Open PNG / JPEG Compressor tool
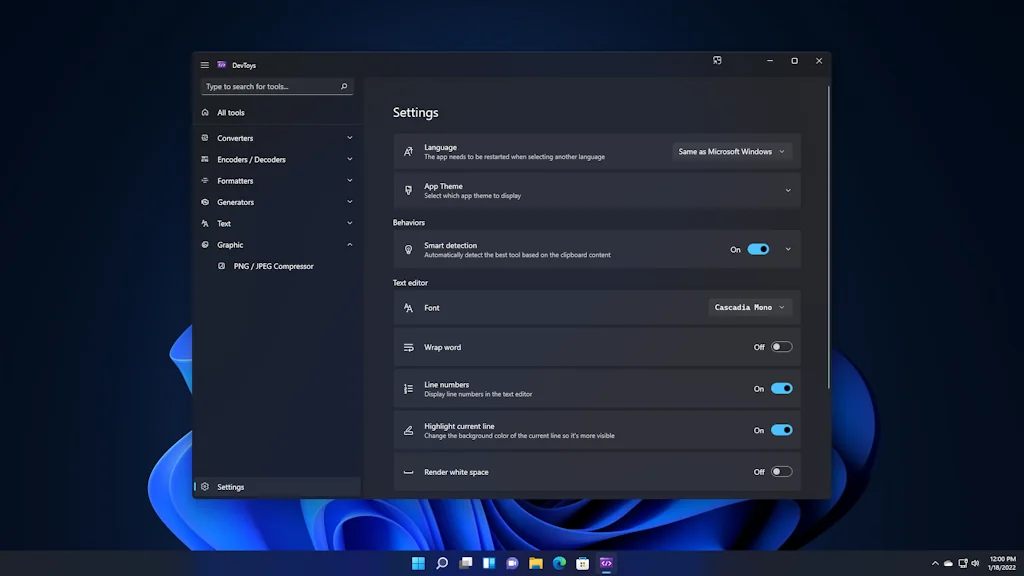 tap(273, 266)
